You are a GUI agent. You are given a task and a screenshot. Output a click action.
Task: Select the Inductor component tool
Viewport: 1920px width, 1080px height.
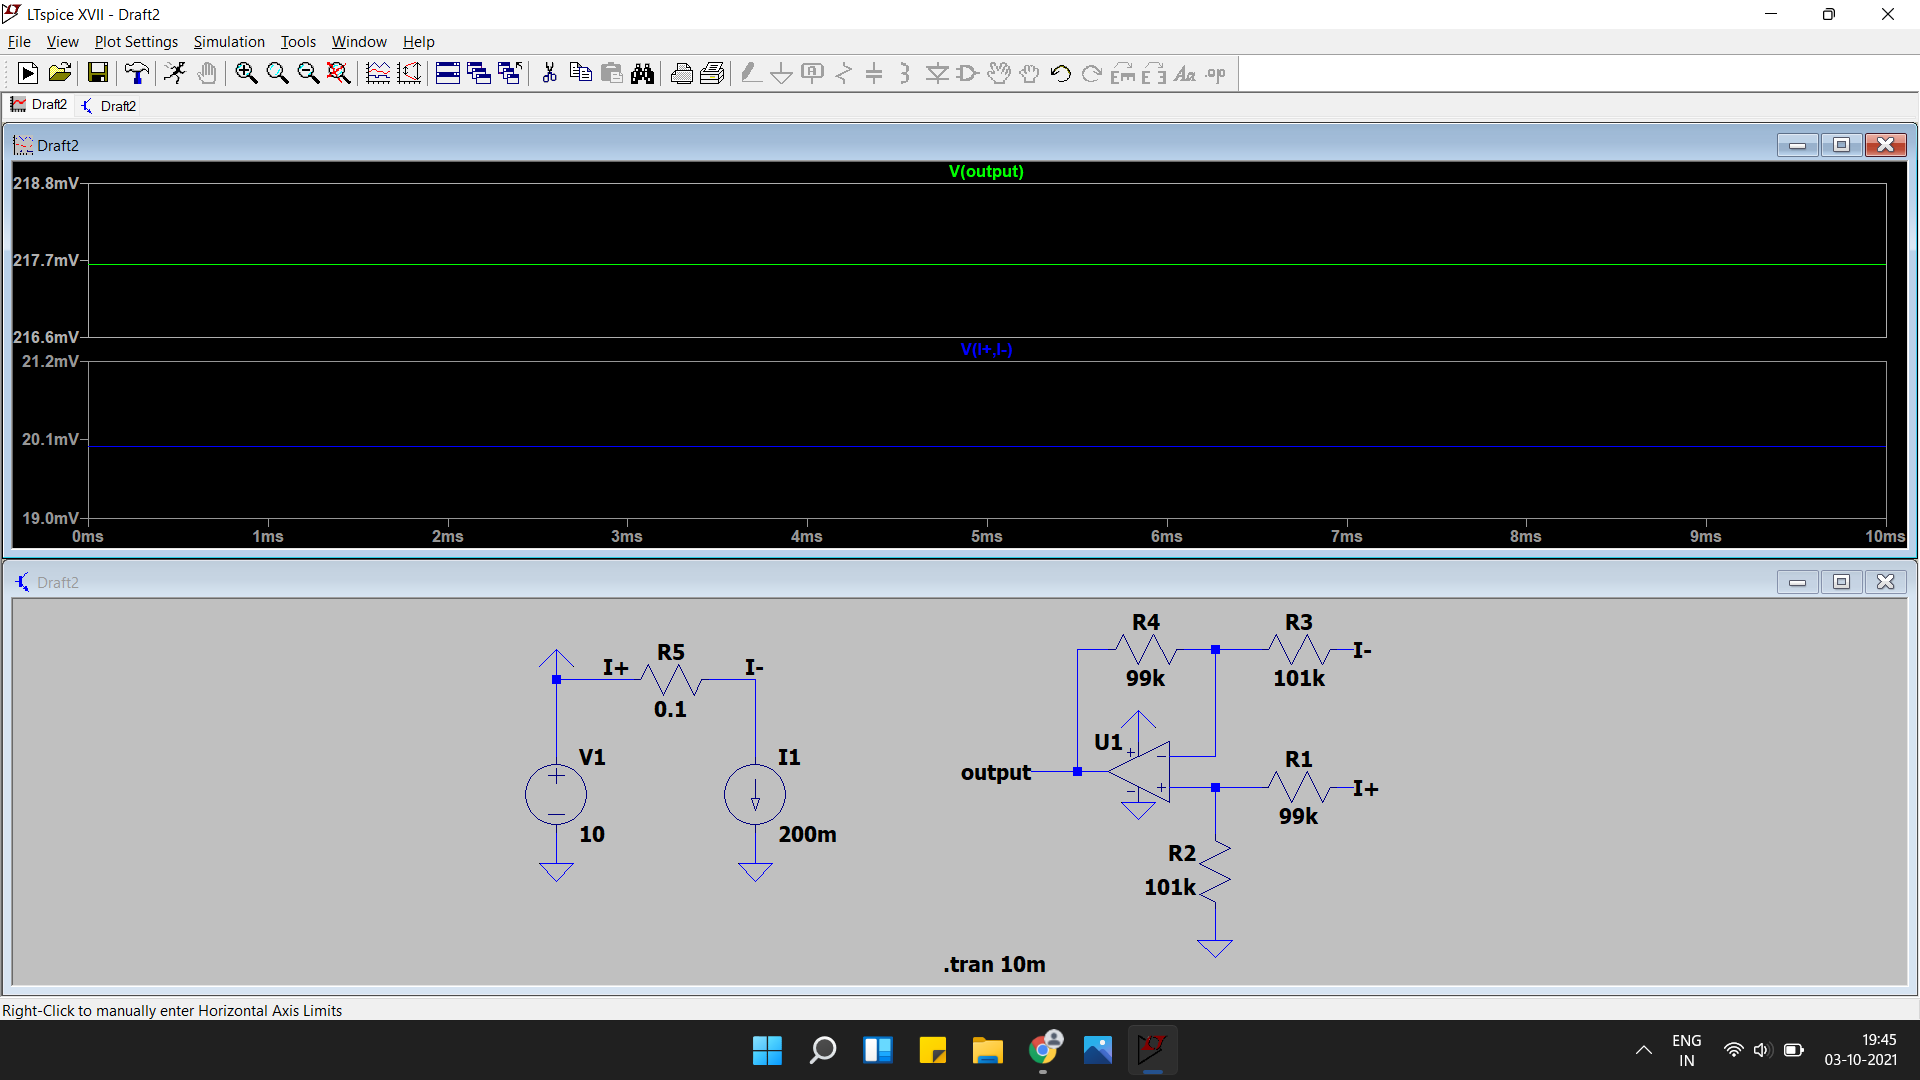[905, 73]
